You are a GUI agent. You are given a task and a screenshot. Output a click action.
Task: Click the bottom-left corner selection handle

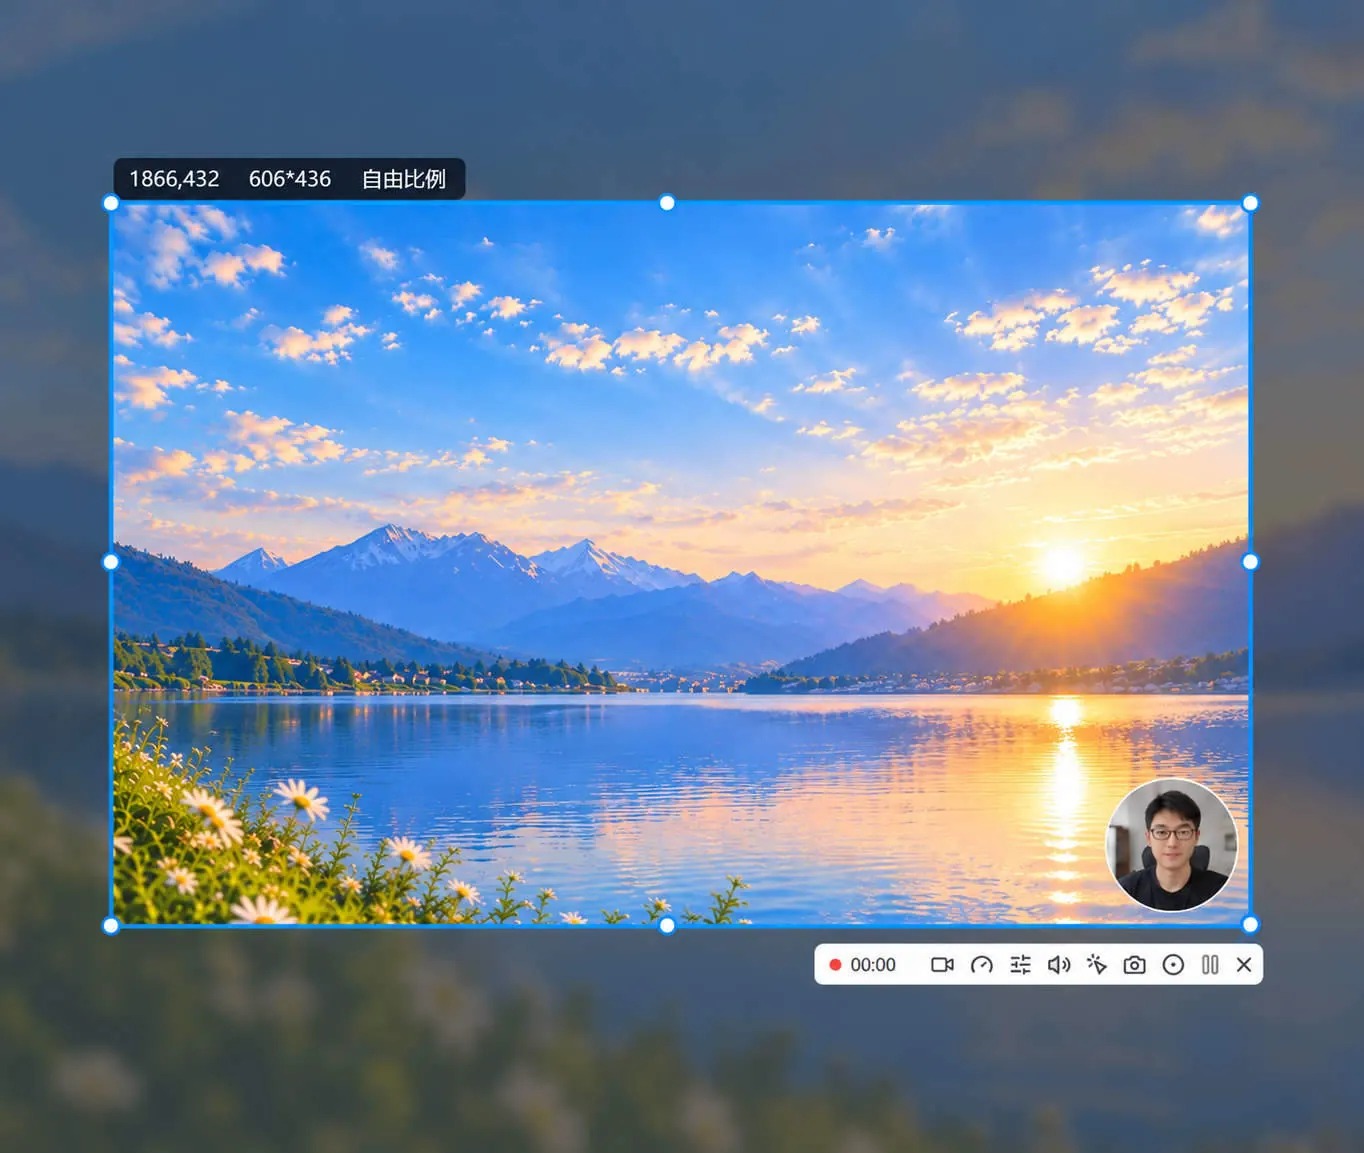[x=111, y=925]
